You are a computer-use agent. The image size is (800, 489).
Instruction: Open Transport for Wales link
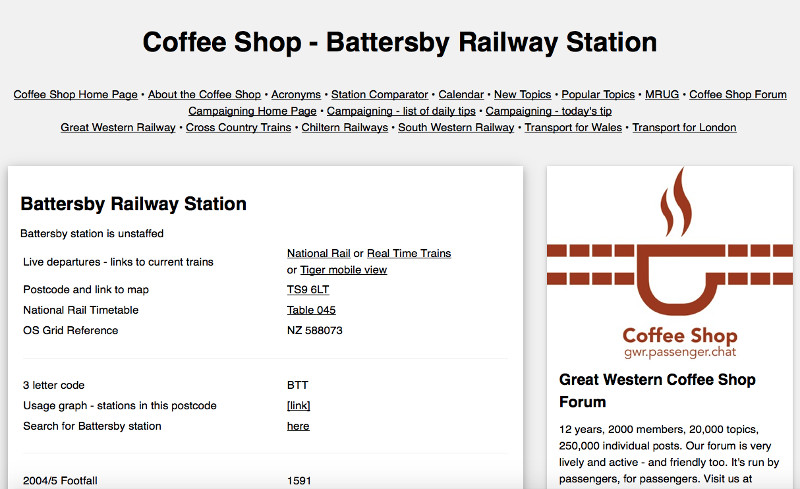click(573, 128)
